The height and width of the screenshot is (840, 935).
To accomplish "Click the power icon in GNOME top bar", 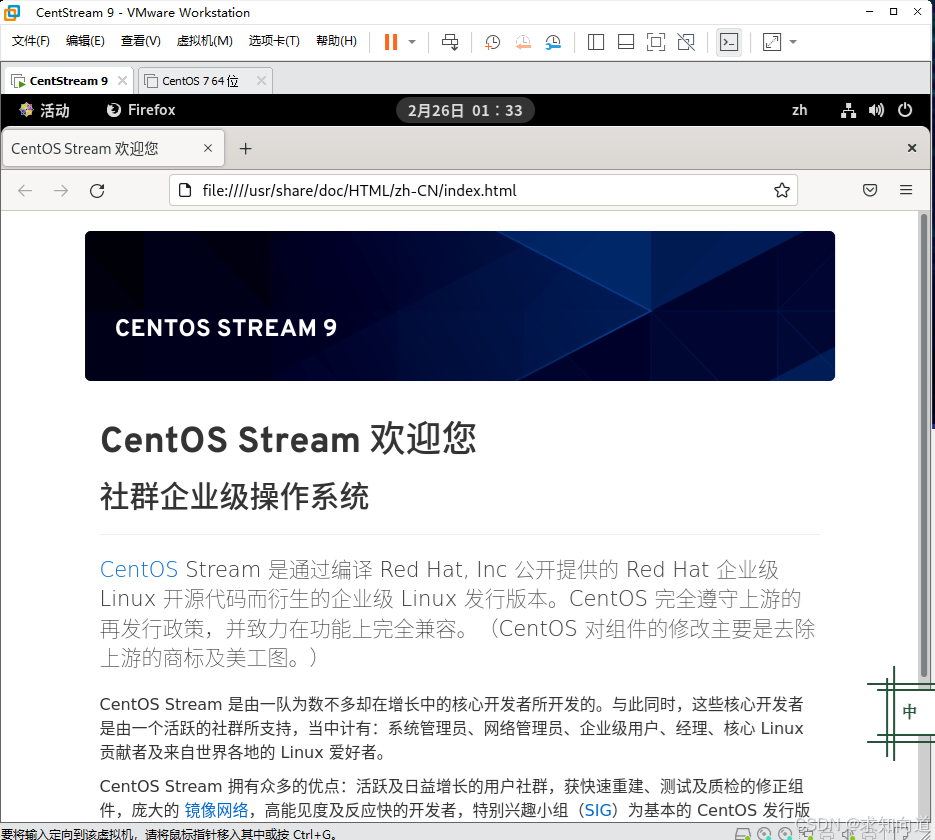I will 905,110.
